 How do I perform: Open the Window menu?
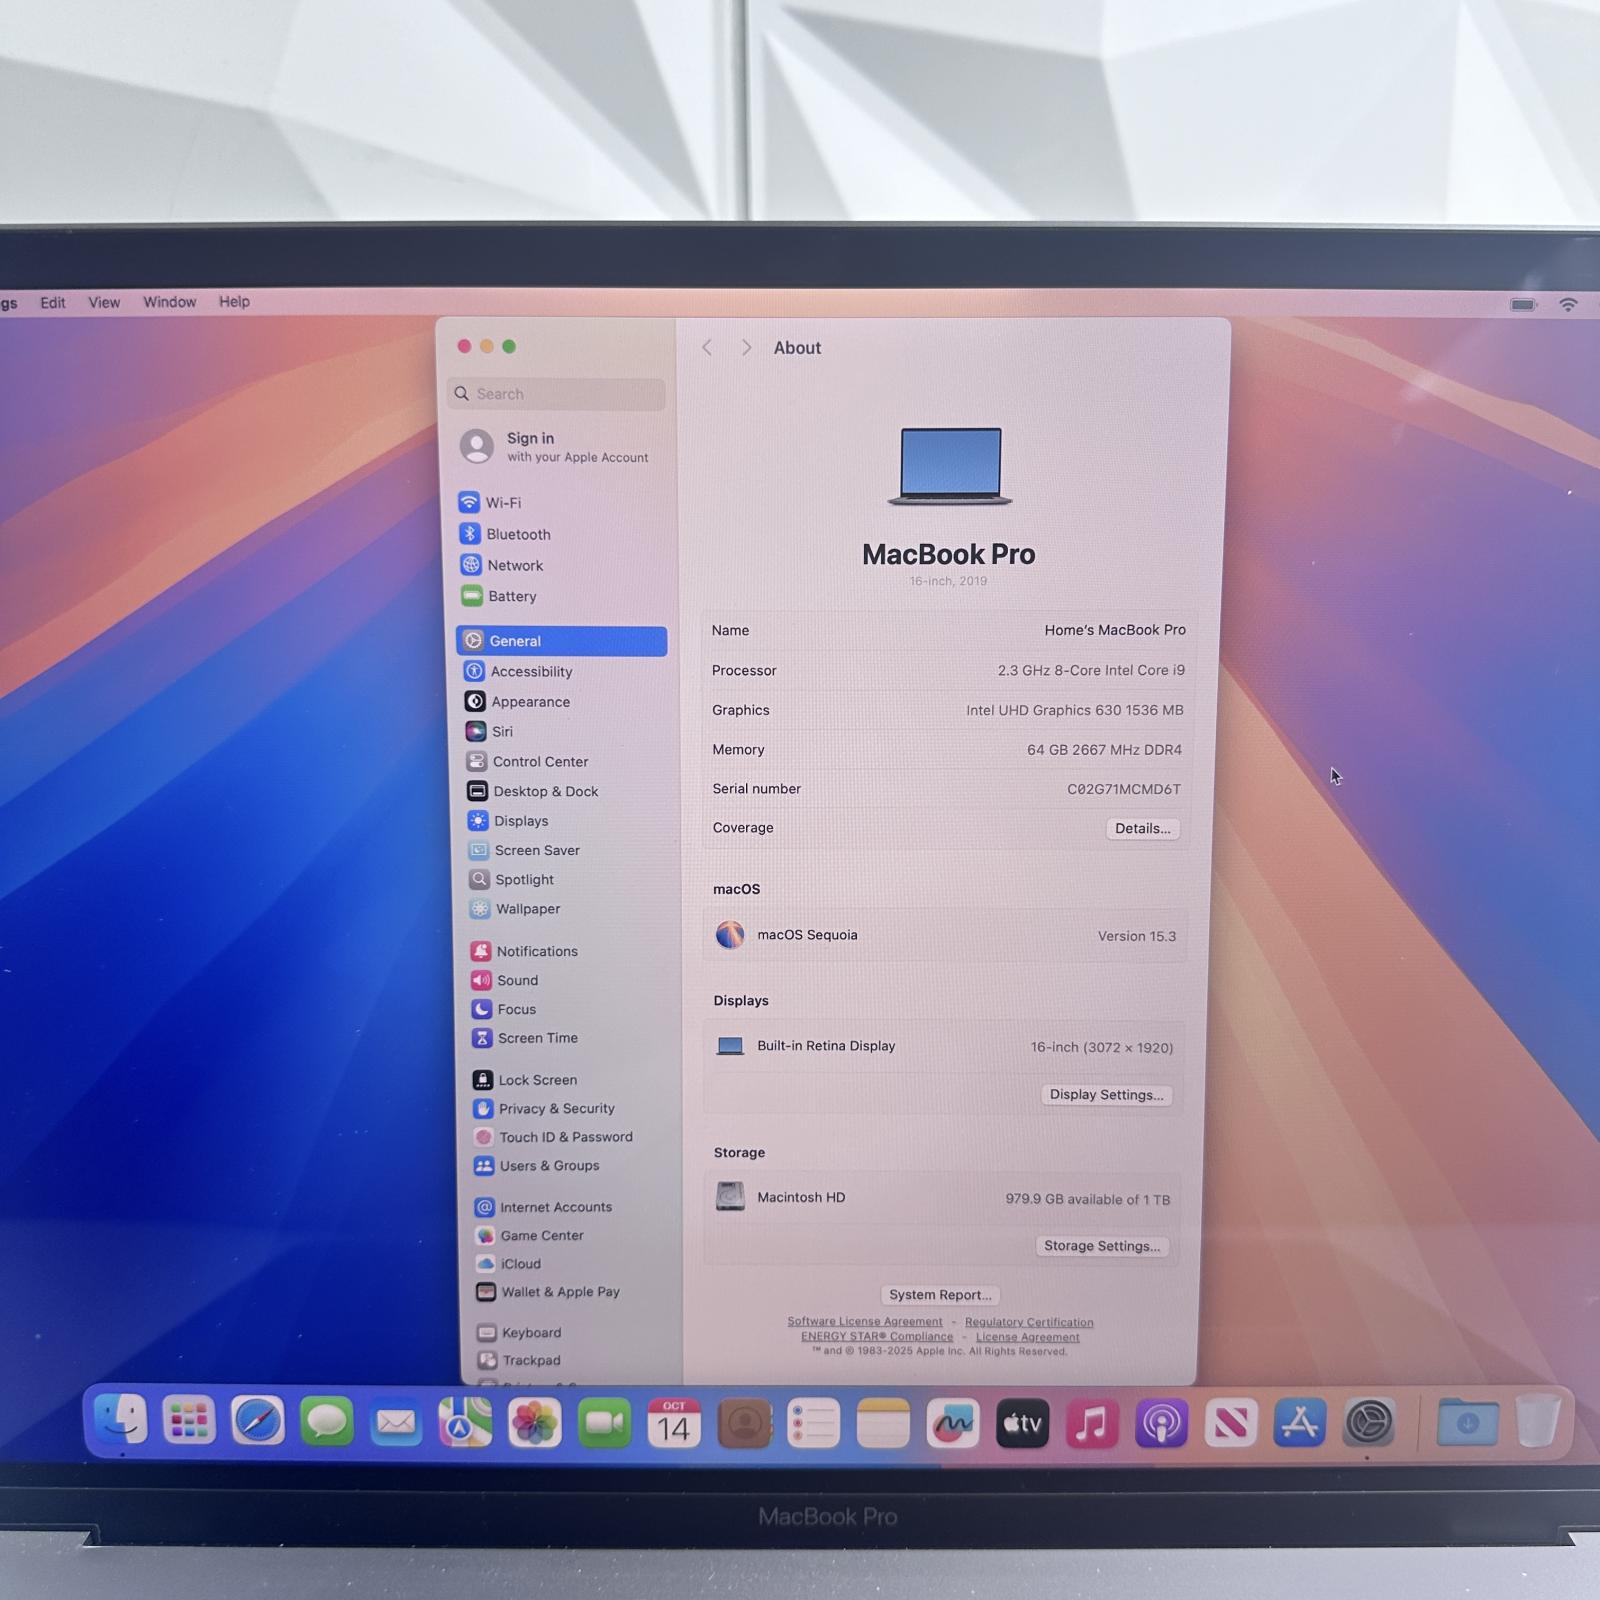click(x=169, y=301)
